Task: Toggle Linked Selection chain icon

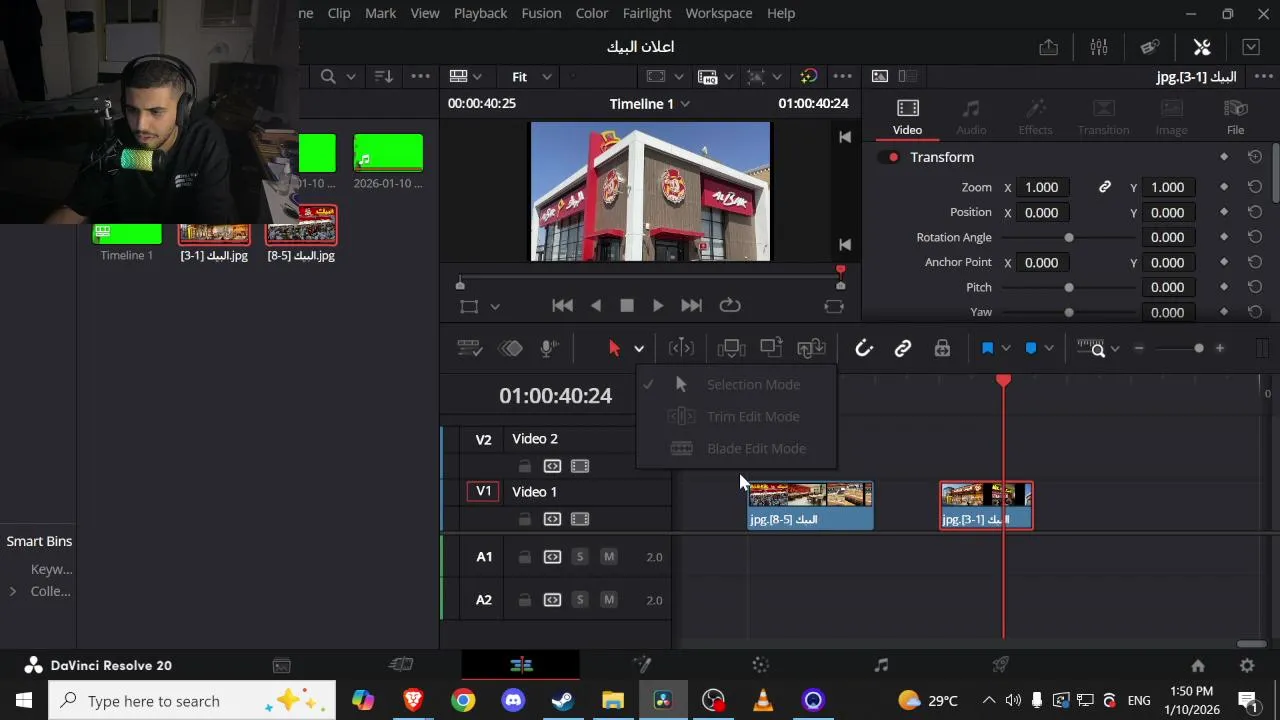Action: pyautogui.click(x=903, y=348)
